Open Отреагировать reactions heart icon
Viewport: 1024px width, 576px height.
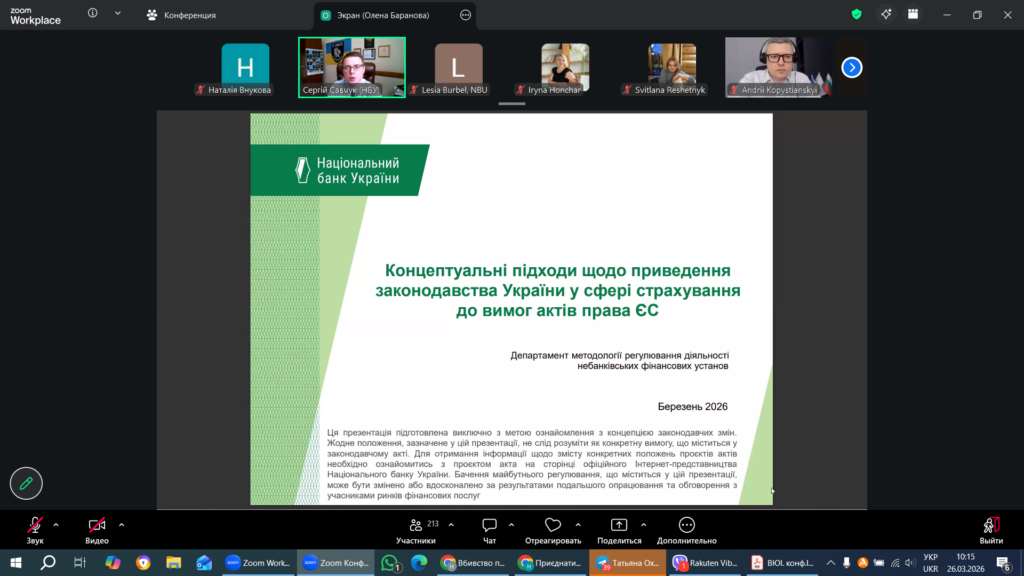552,525
